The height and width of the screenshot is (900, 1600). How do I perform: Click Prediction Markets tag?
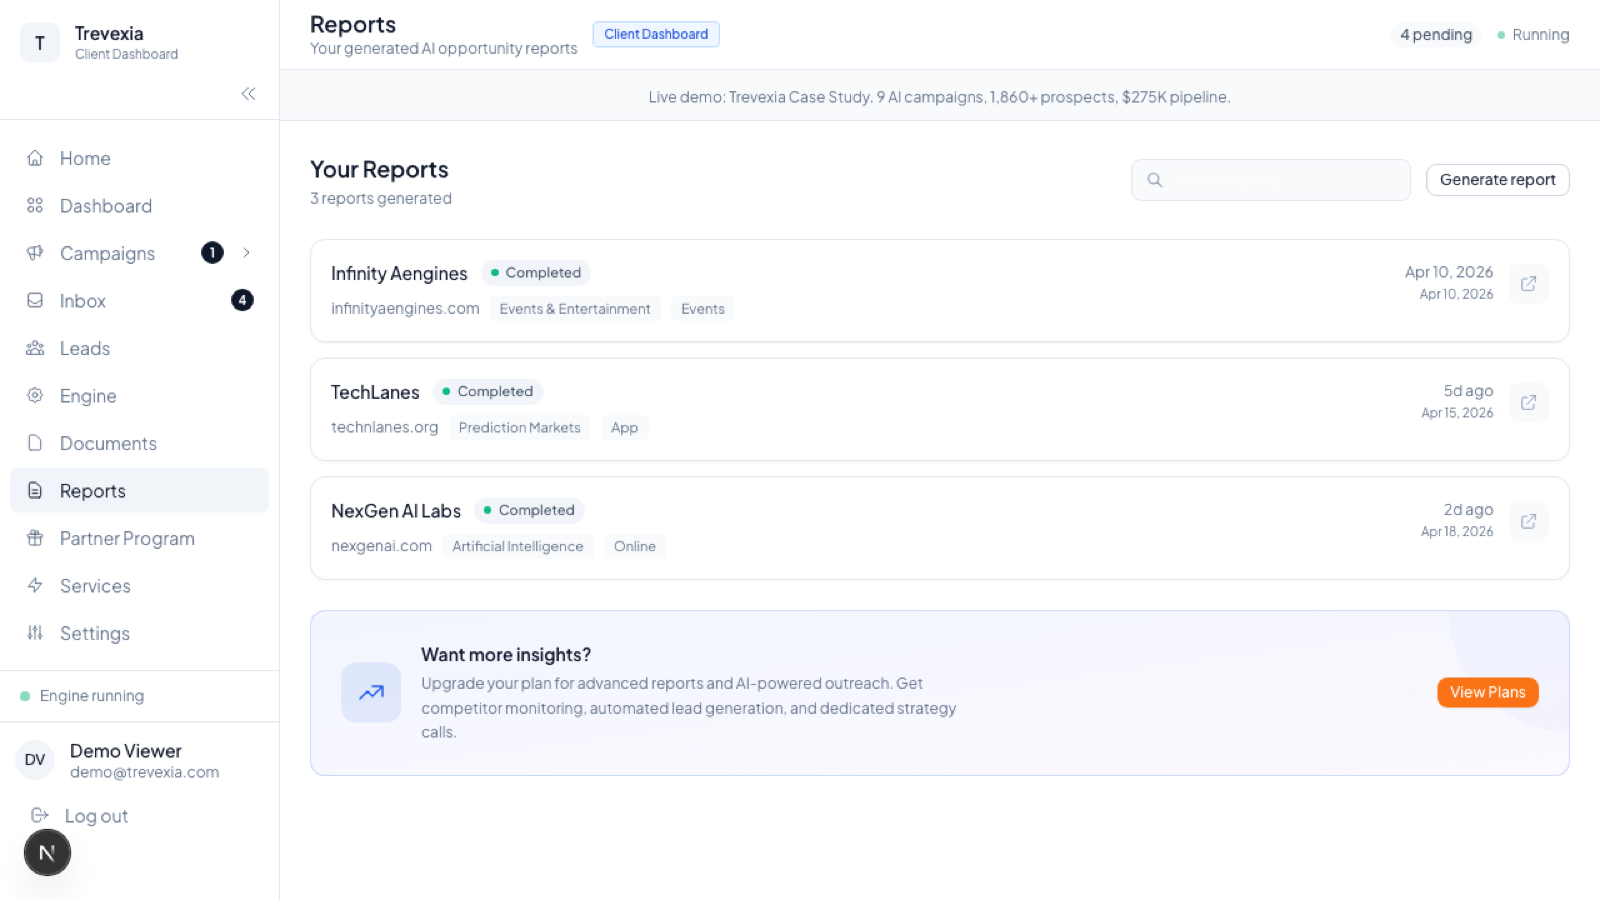point(520,428)
